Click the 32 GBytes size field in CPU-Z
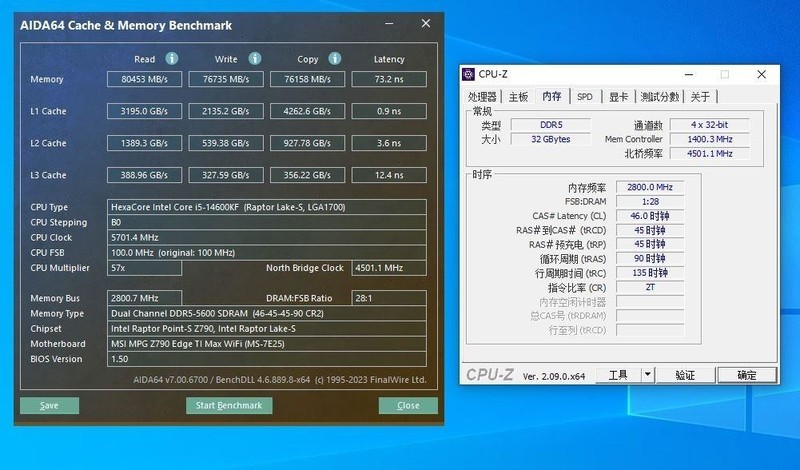Screen dimensions: 800x470 [x=551, y=139]
